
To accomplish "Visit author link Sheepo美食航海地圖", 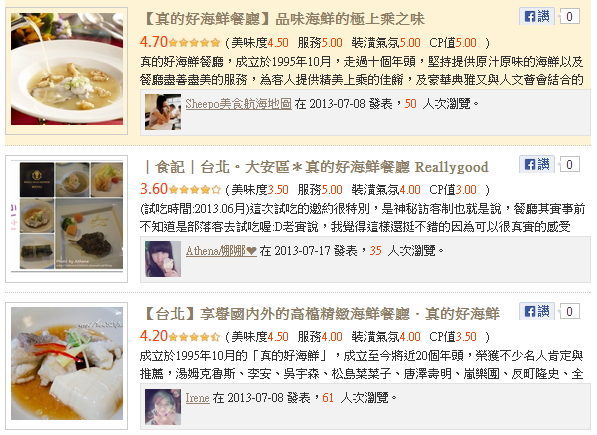I will tap(239, 104).
